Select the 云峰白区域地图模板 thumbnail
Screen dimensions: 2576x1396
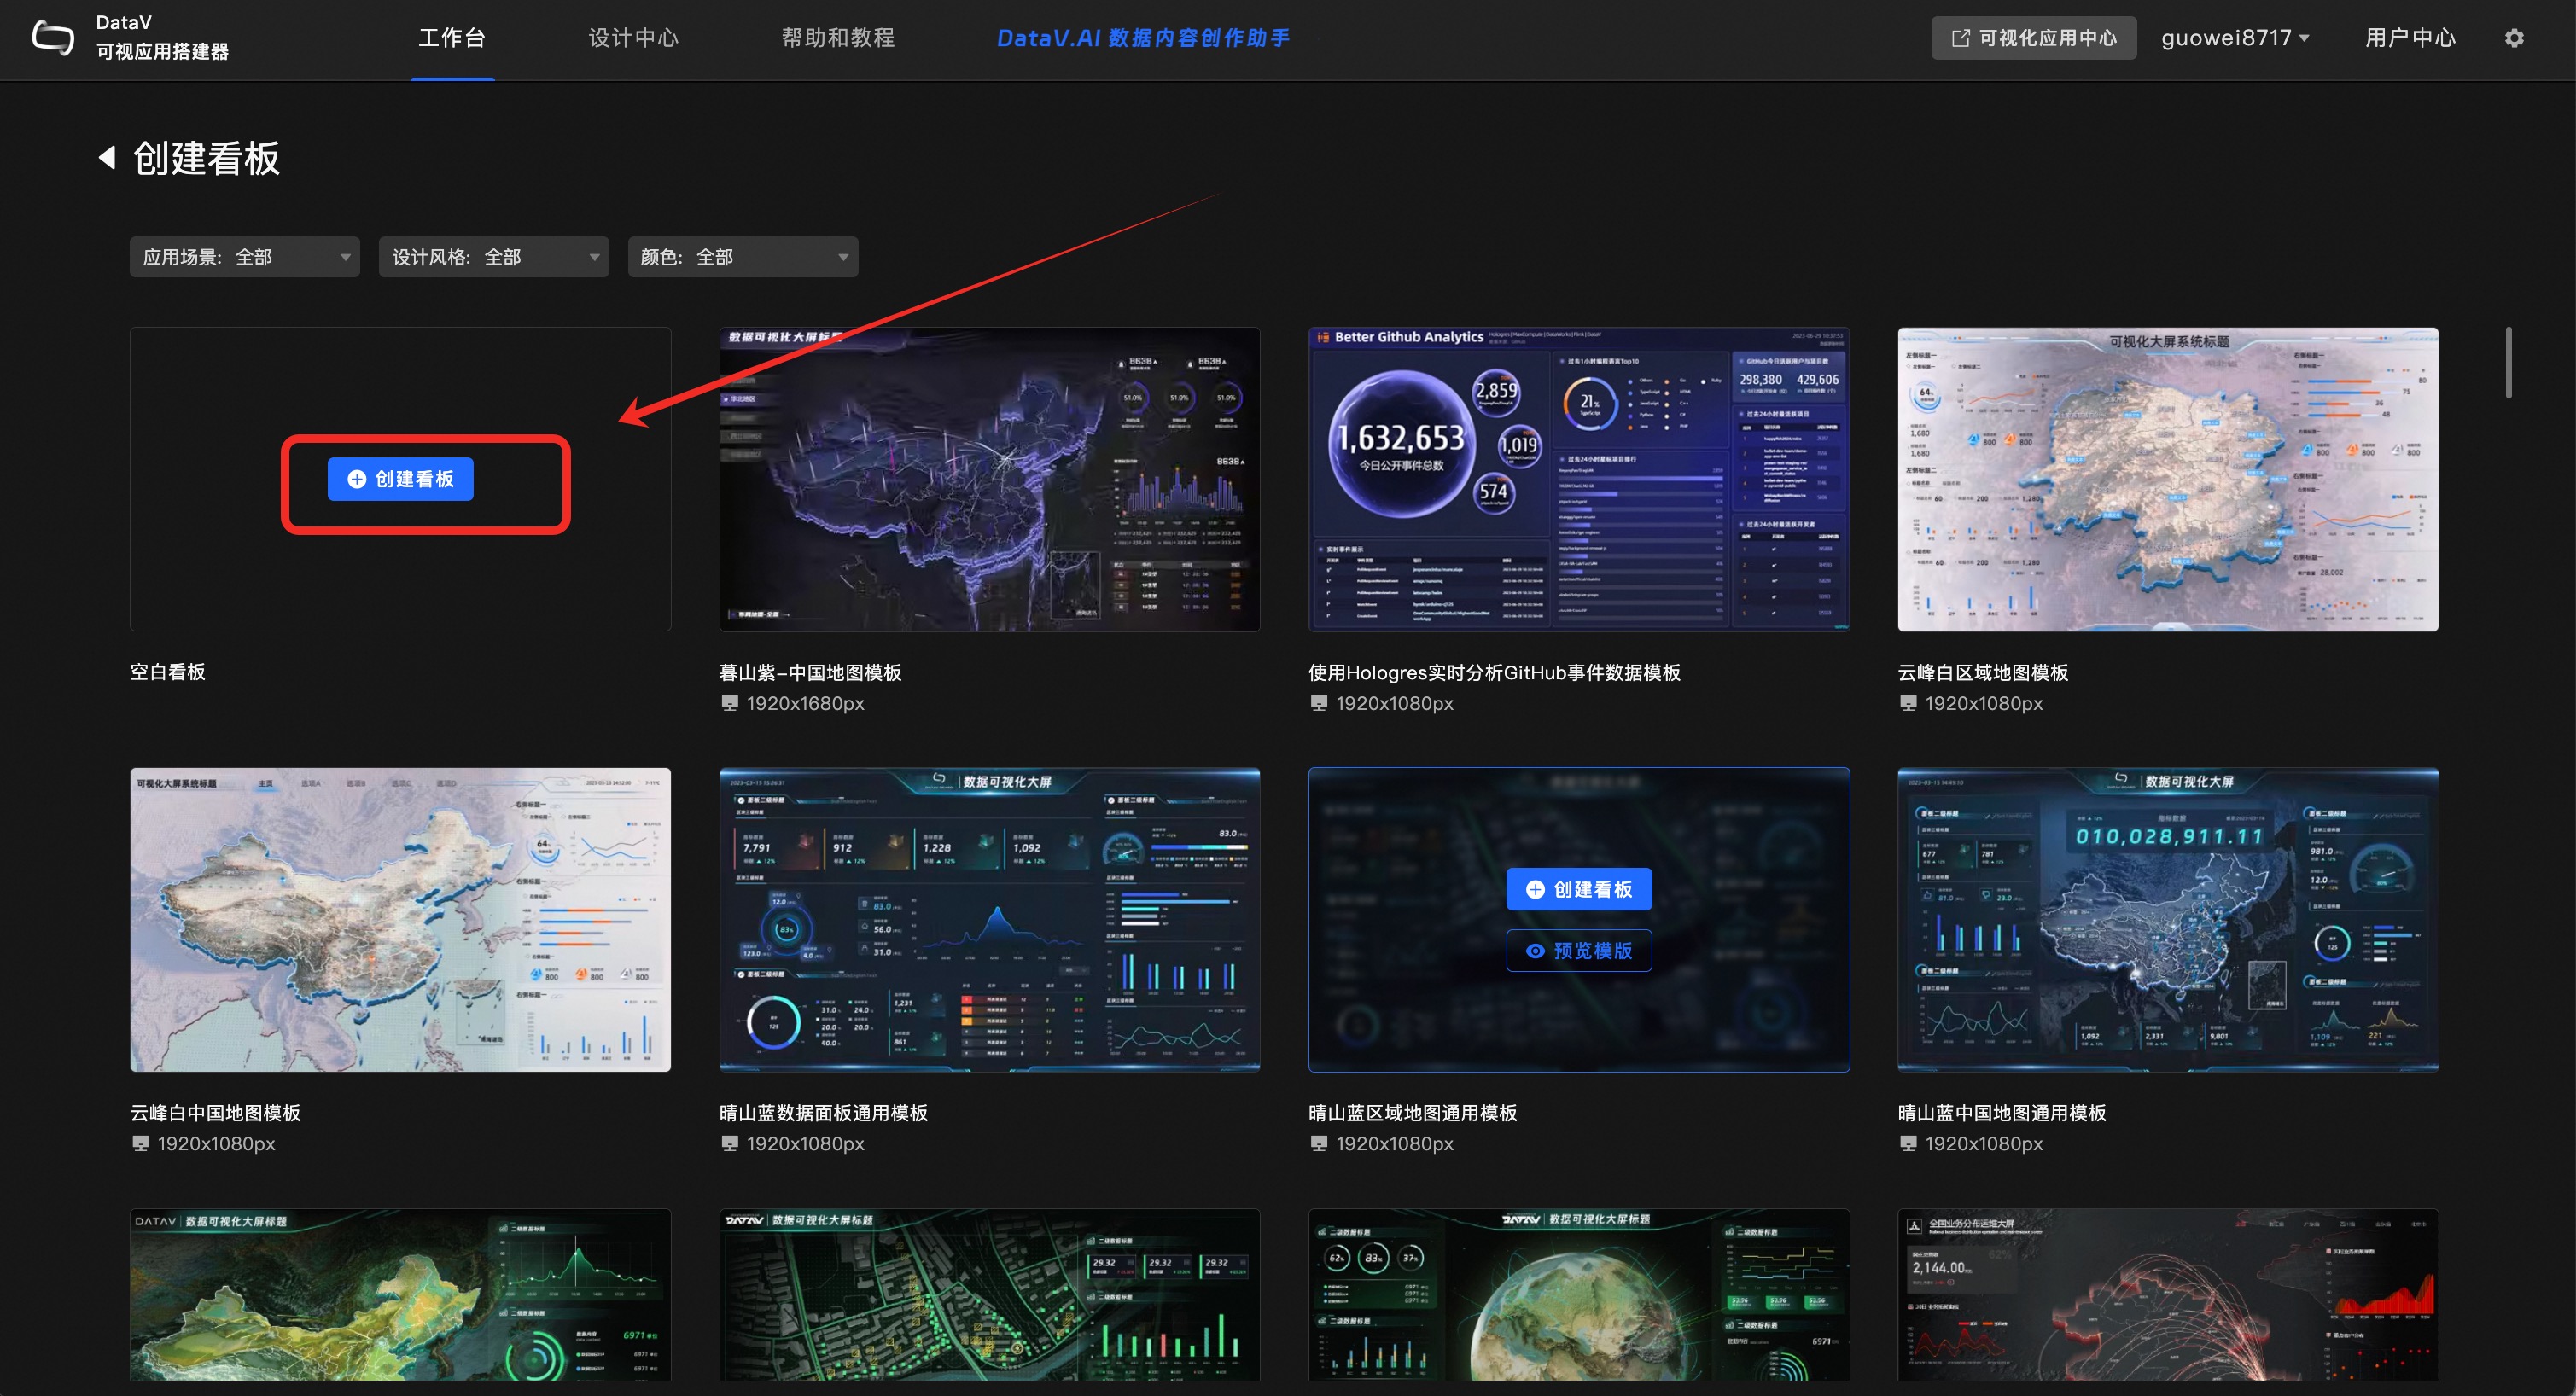2167,480
